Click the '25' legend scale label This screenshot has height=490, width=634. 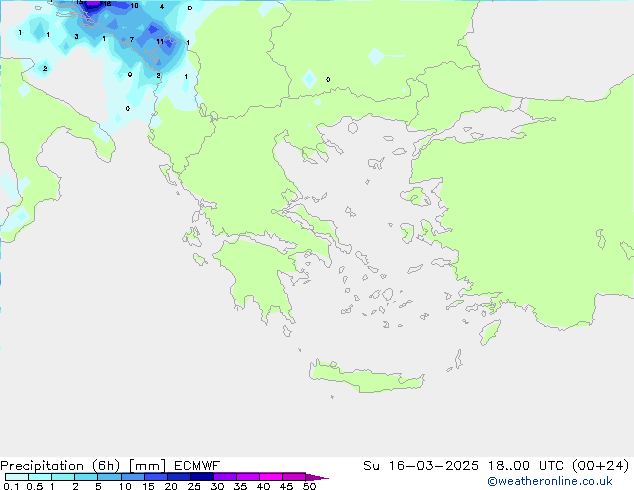coord(194,486)
